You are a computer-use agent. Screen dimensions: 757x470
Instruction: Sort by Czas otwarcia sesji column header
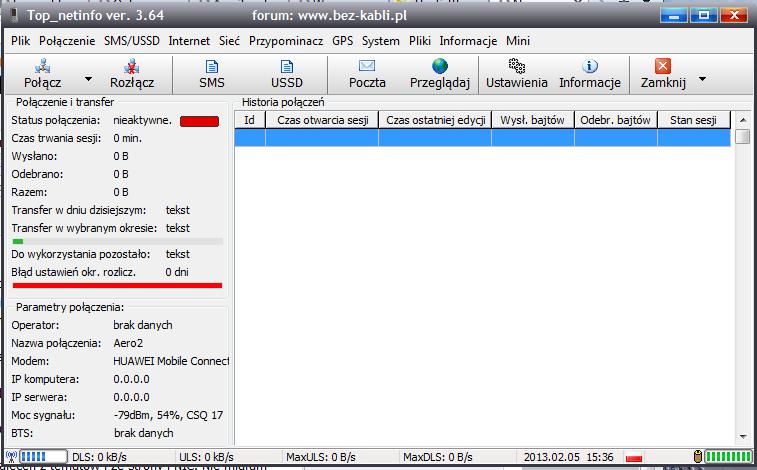click(322, 120)
